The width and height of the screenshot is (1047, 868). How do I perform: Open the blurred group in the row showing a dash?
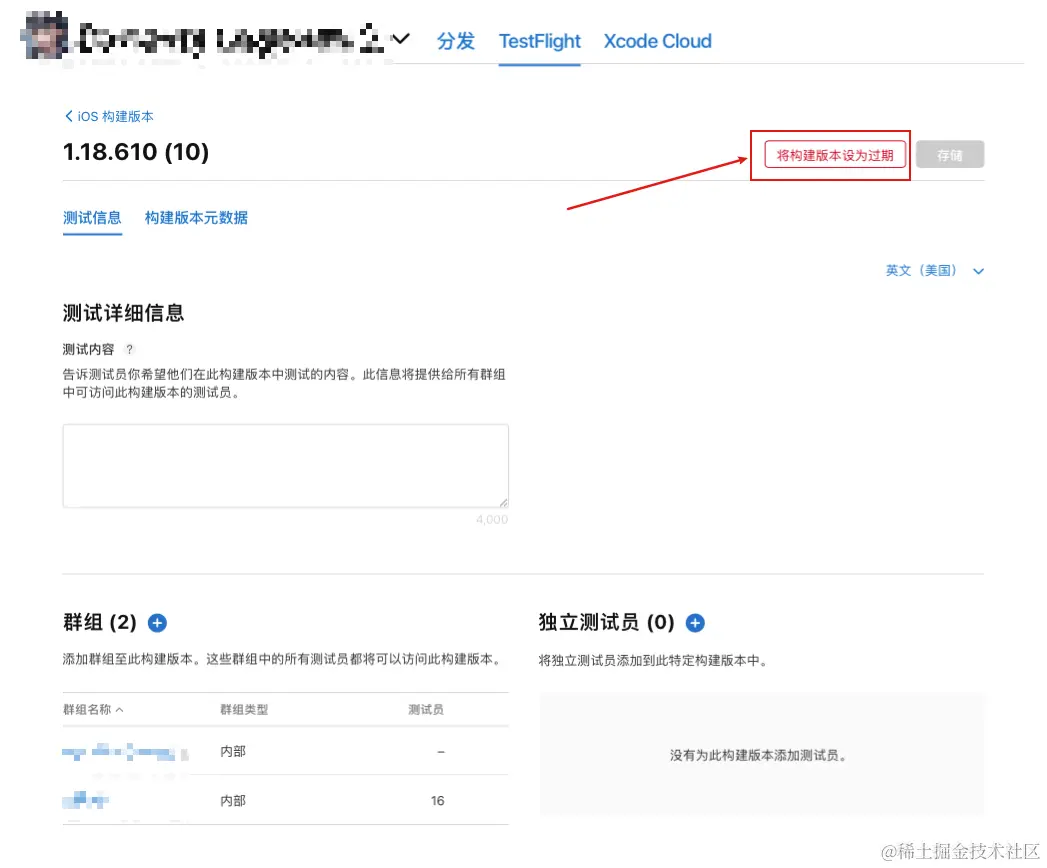coord(125,752)
